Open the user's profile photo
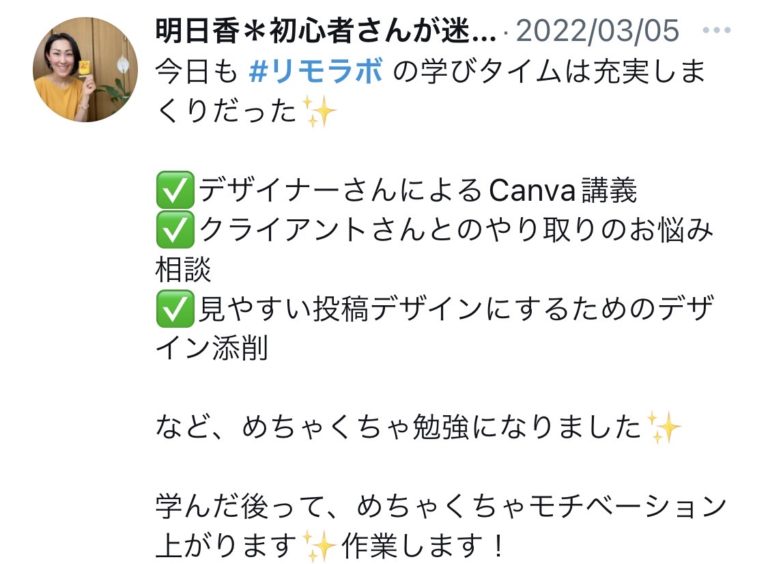 [85, 69]
